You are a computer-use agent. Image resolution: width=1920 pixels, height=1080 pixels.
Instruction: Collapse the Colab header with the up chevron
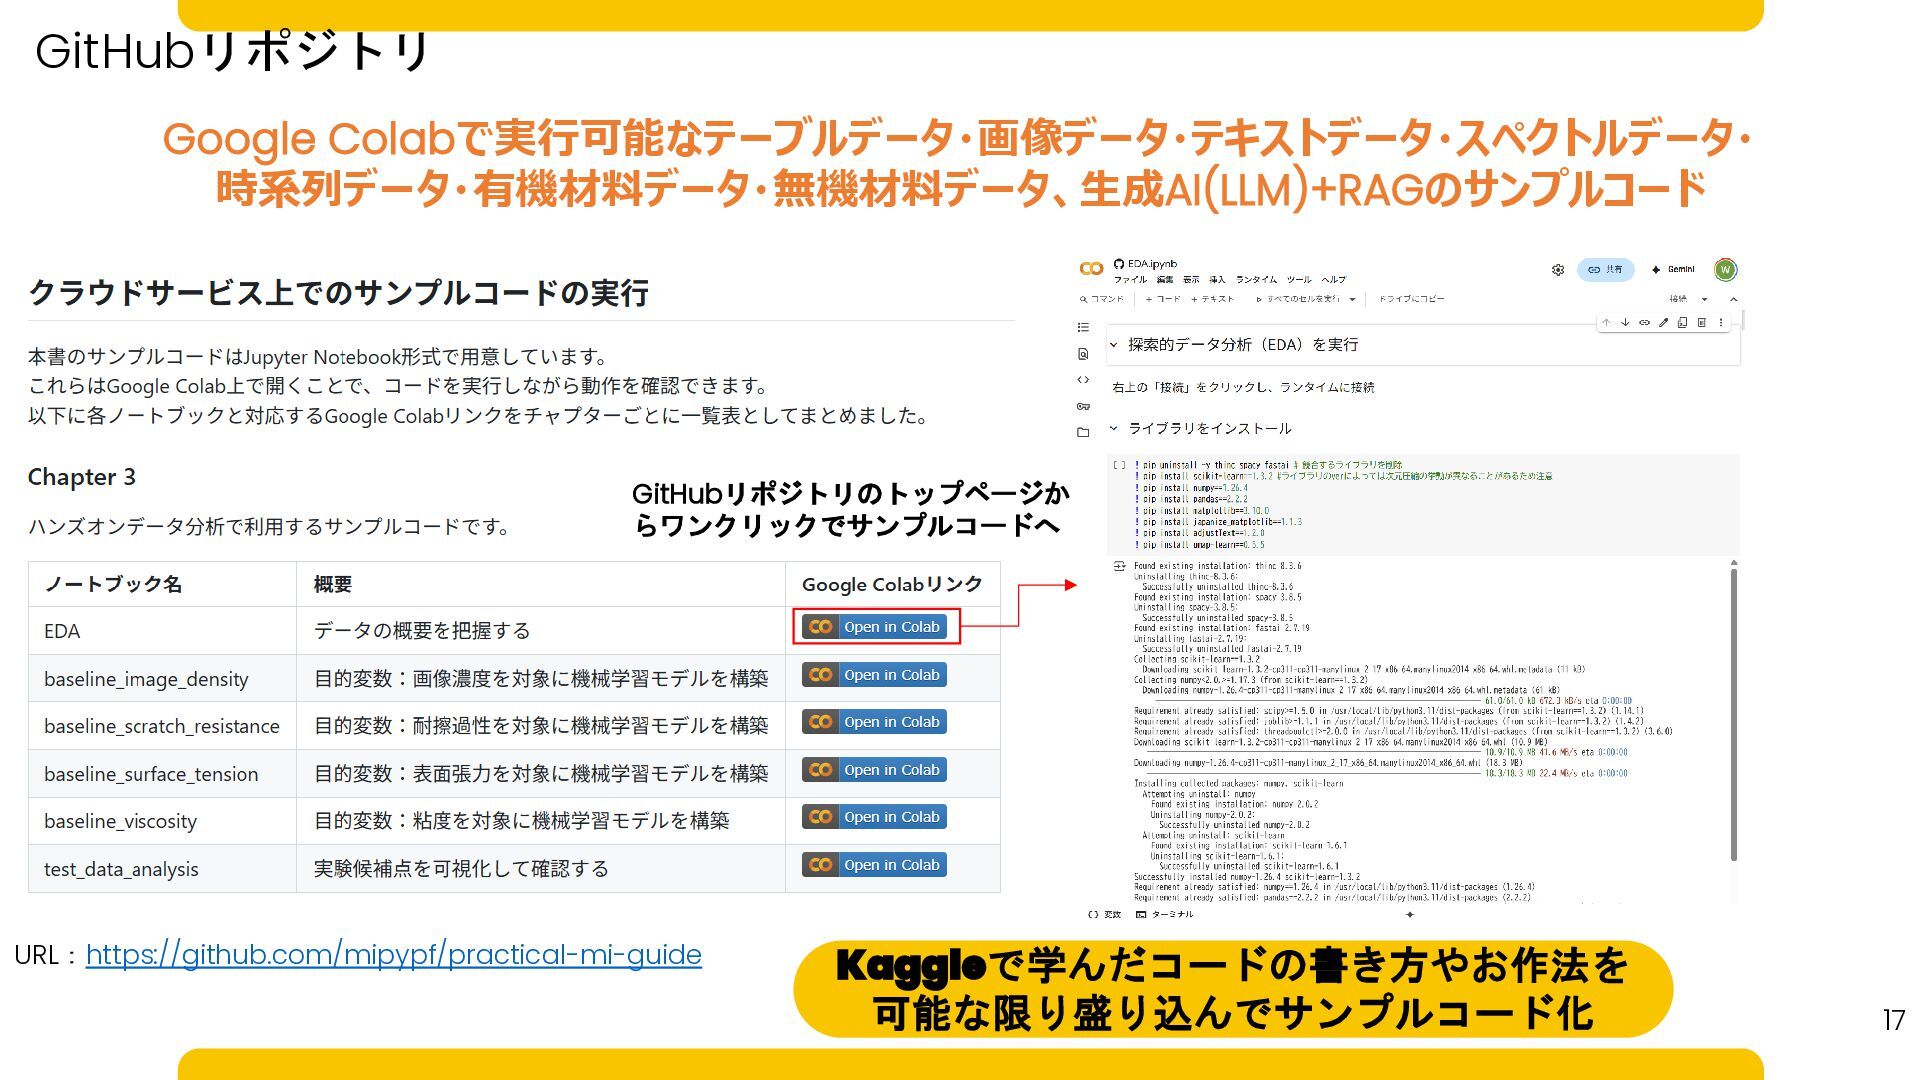point(1733,299)
